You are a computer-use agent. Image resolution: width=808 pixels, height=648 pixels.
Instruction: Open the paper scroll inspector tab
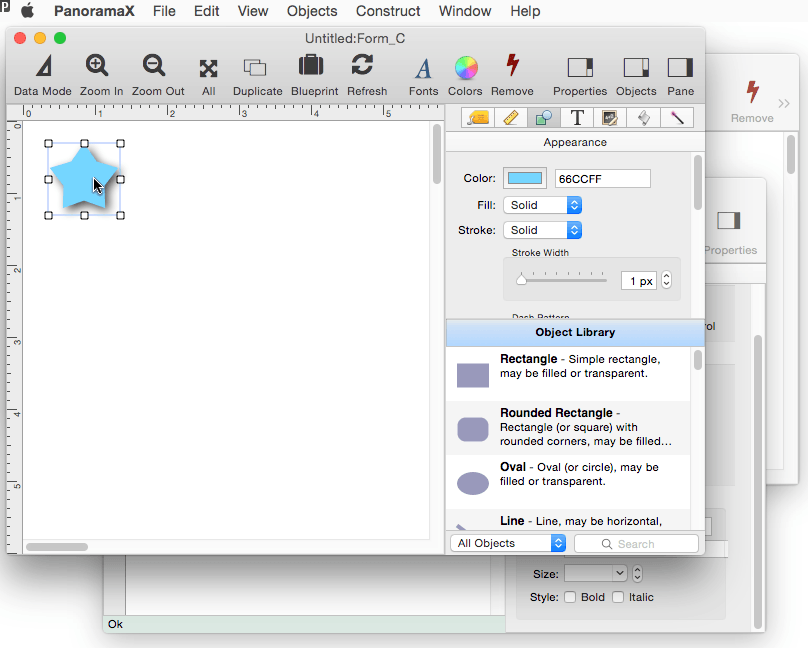644,118
